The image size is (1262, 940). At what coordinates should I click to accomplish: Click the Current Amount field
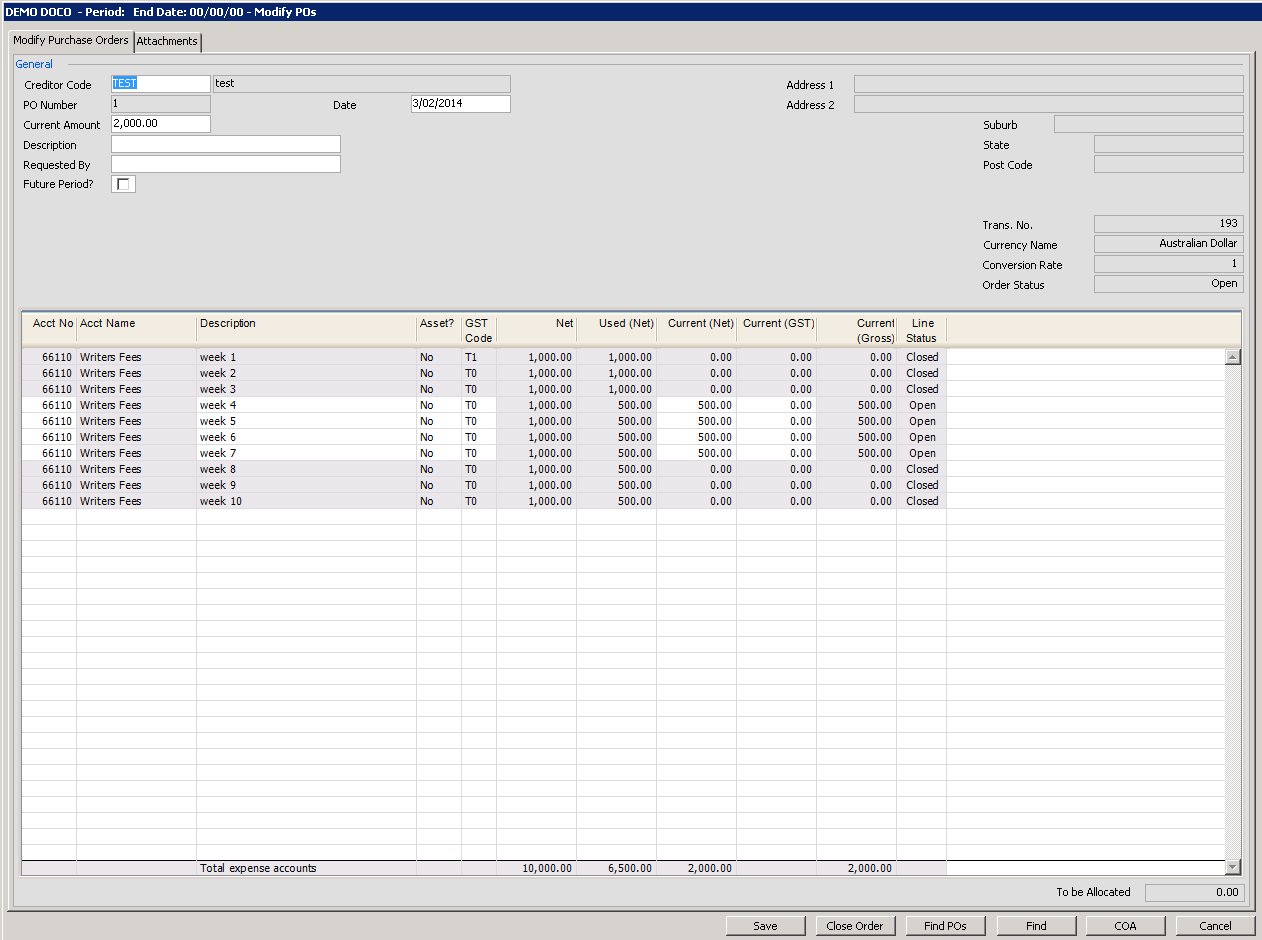click(161, 124)
